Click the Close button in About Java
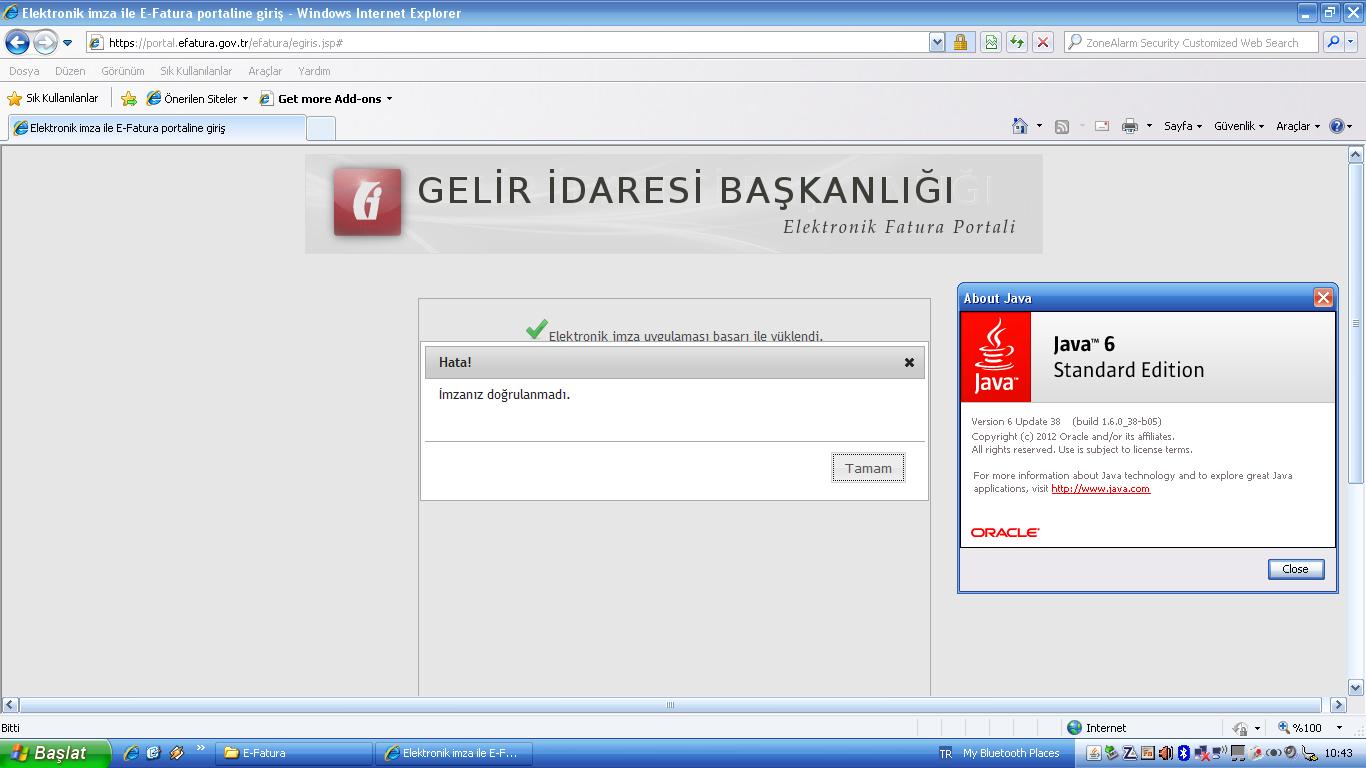The width and height of the screenshot is (1366, 768). click(x=1295, y=569)
